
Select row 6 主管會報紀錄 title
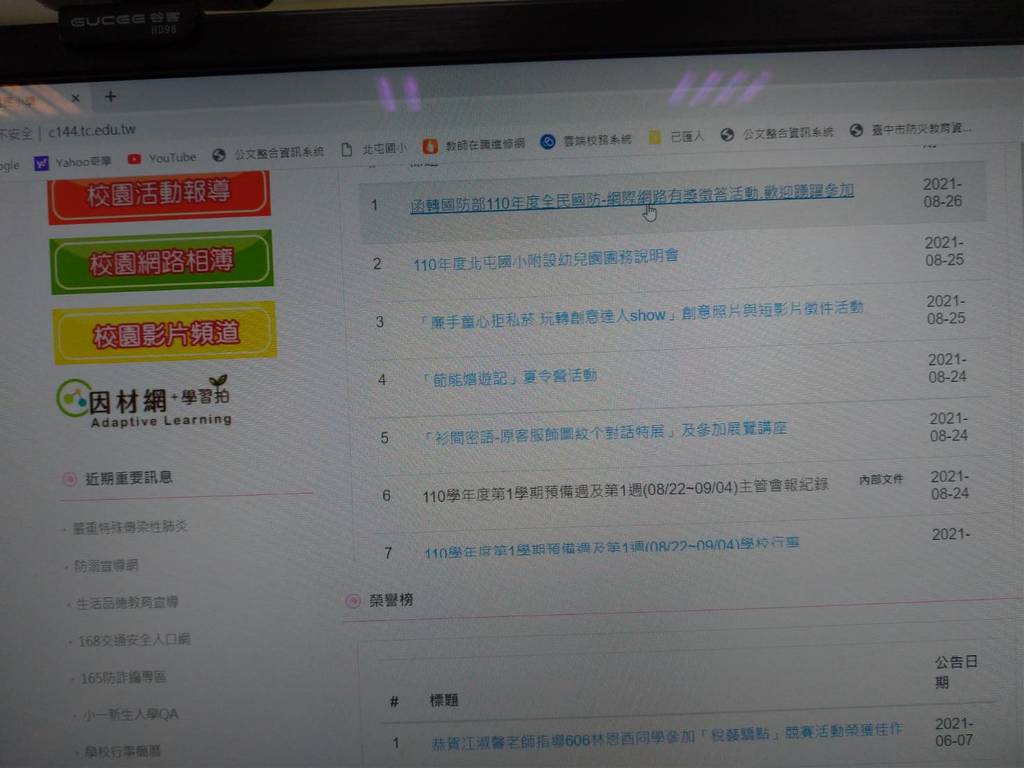pyautogui.click(x=625, y=490)
